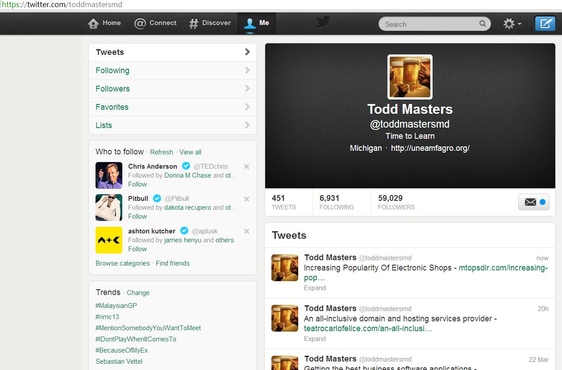
Task: Open the settings gear dropdown
Action: pos(512,24)
